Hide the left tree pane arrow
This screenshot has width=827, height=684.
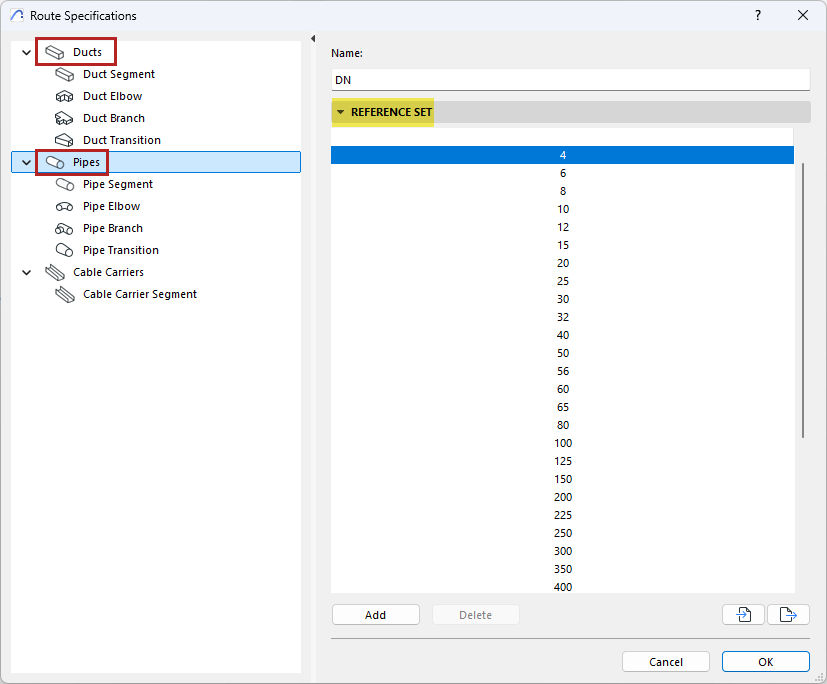tap(313, 38)
